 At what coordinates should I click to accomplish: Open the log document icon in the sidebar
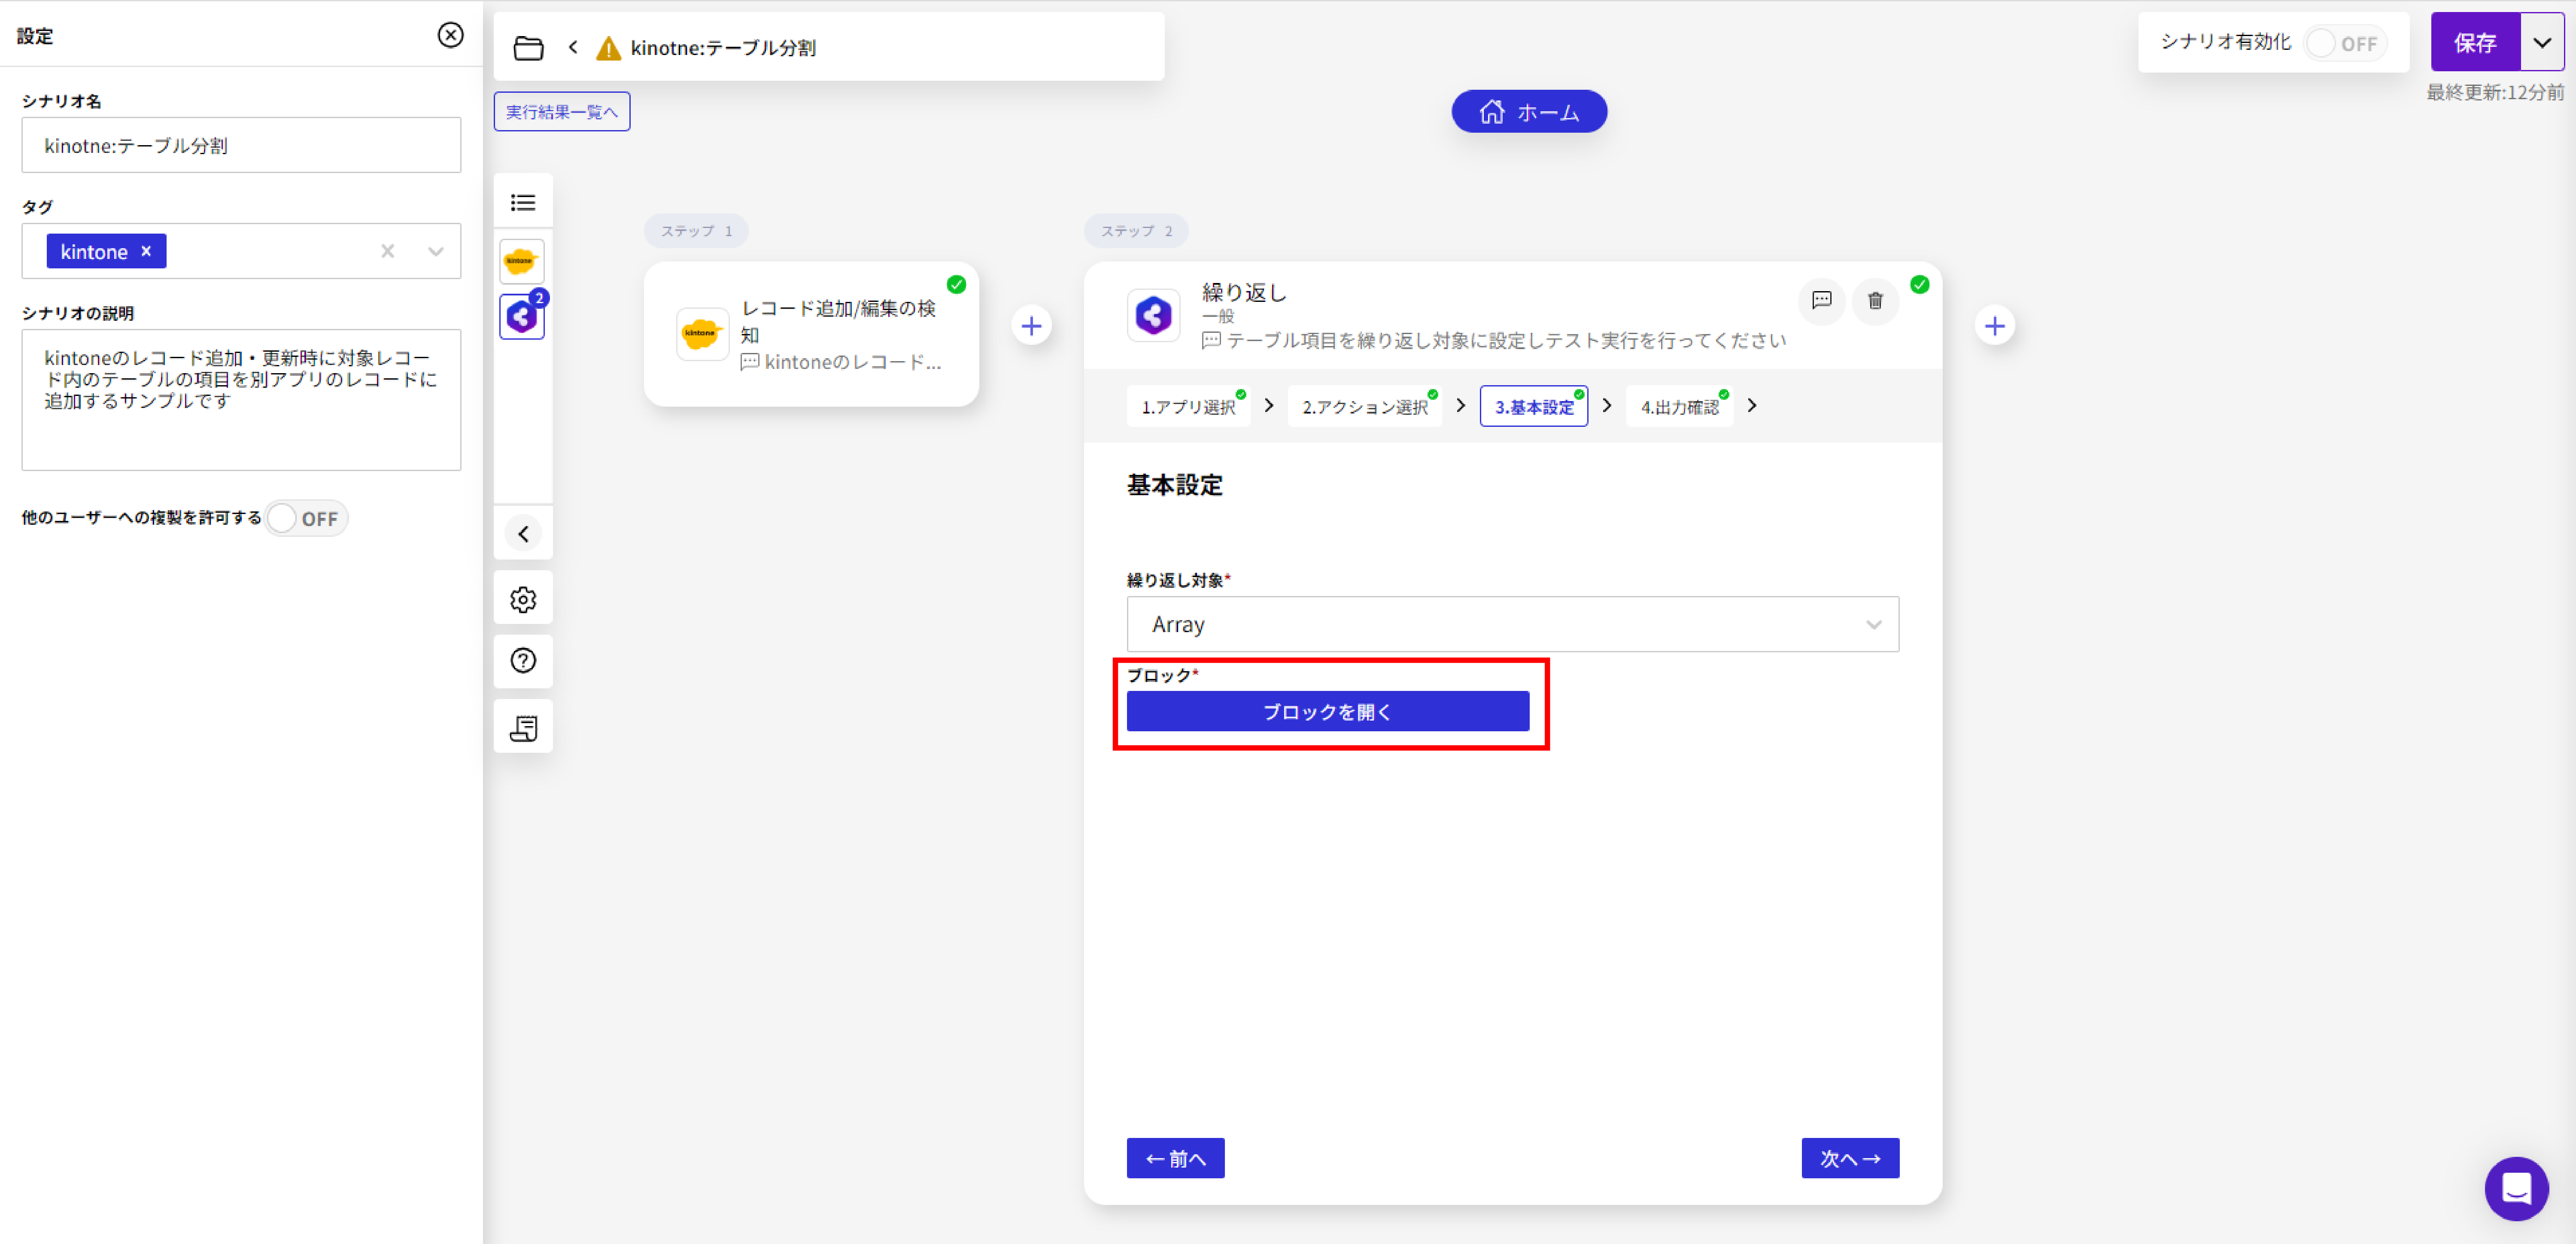coord(523,728)
